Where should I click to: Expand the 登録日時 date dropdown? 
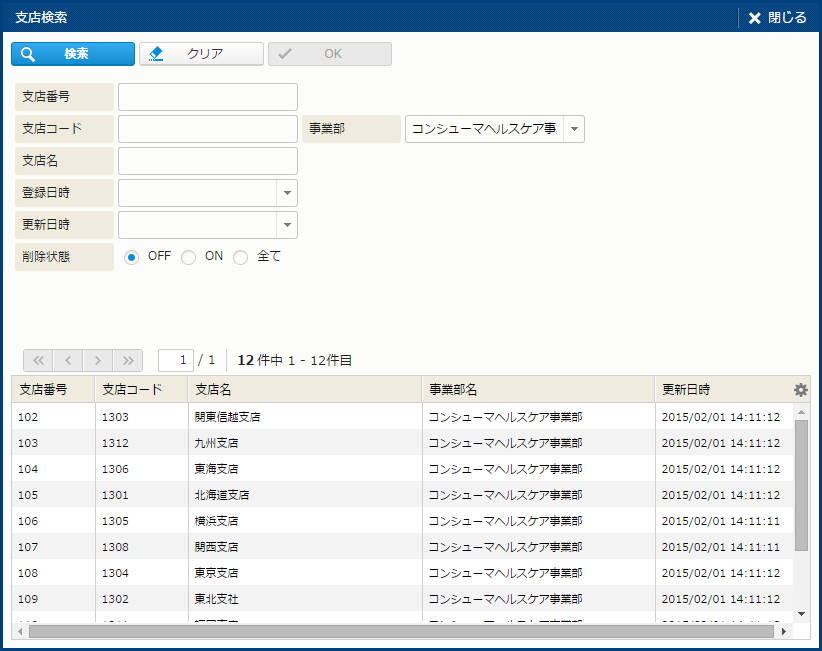pos(287,193)
